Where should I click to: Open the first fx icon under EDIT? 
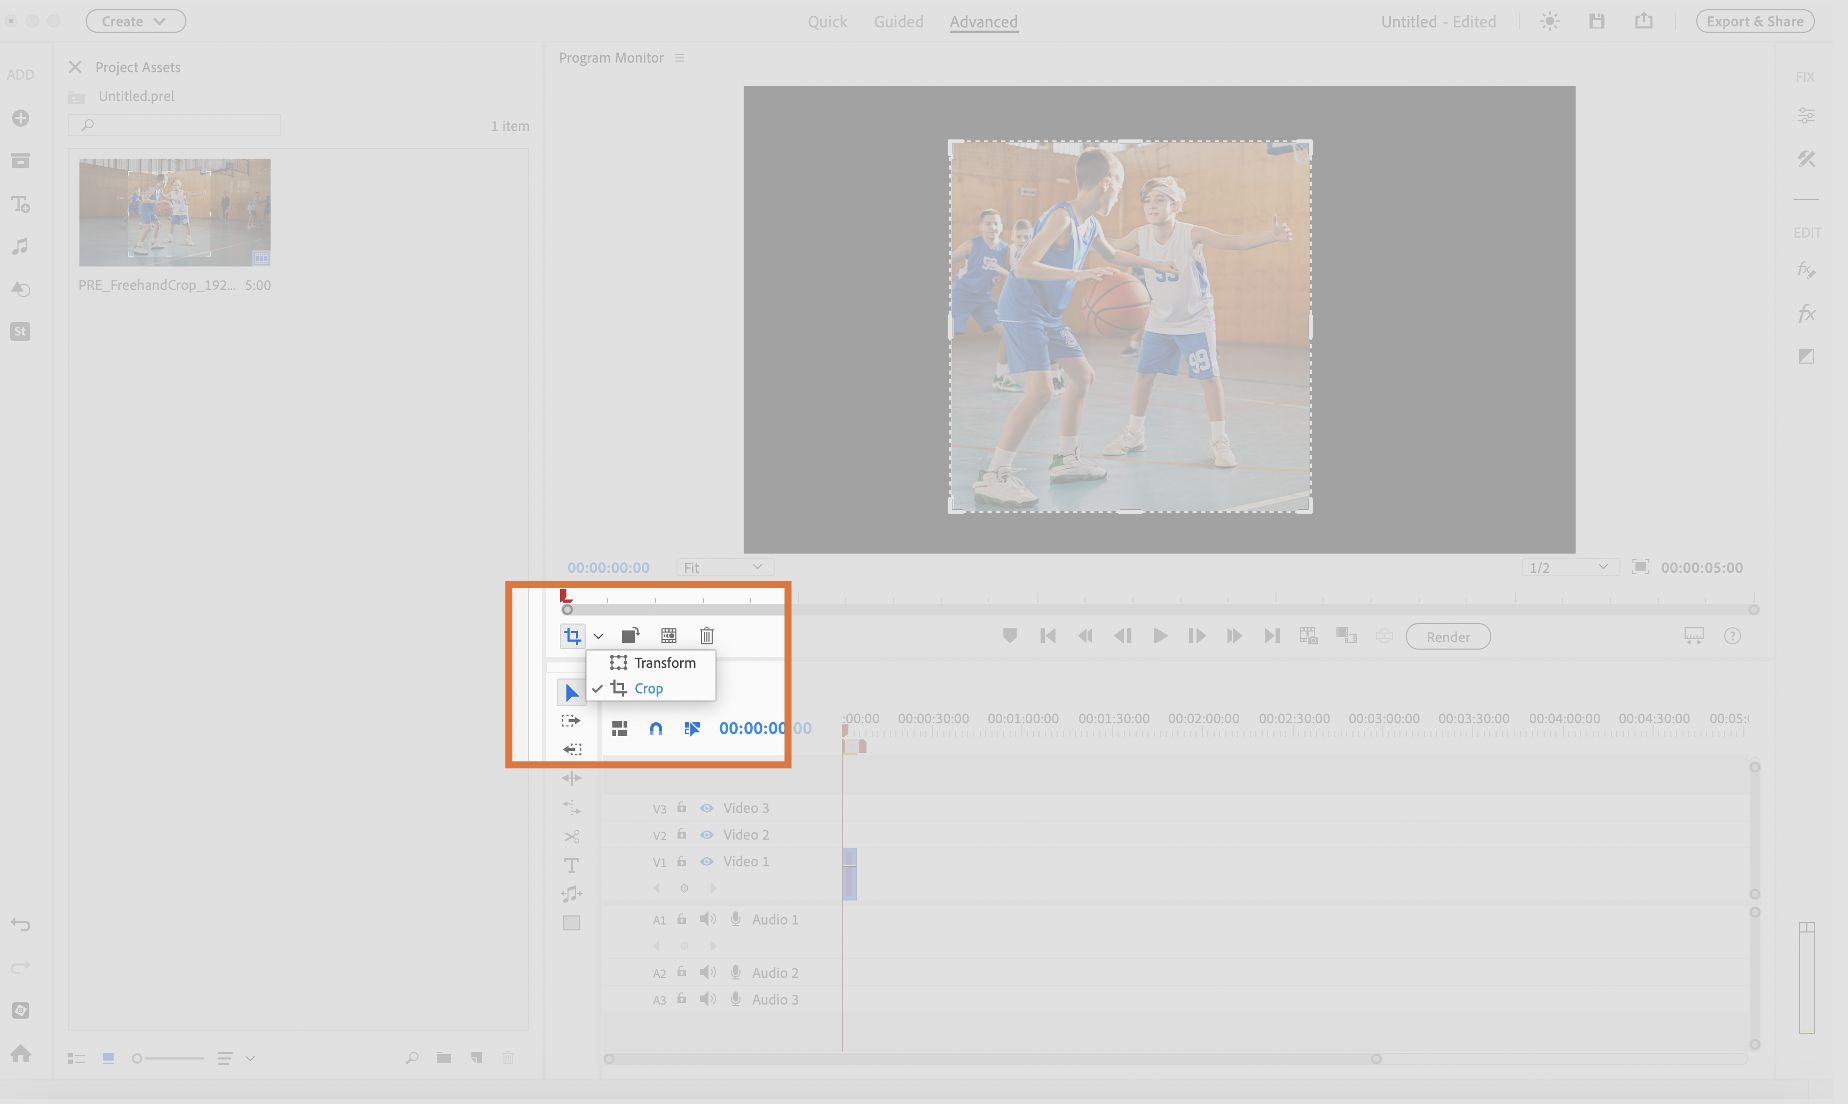point(1806,270)
